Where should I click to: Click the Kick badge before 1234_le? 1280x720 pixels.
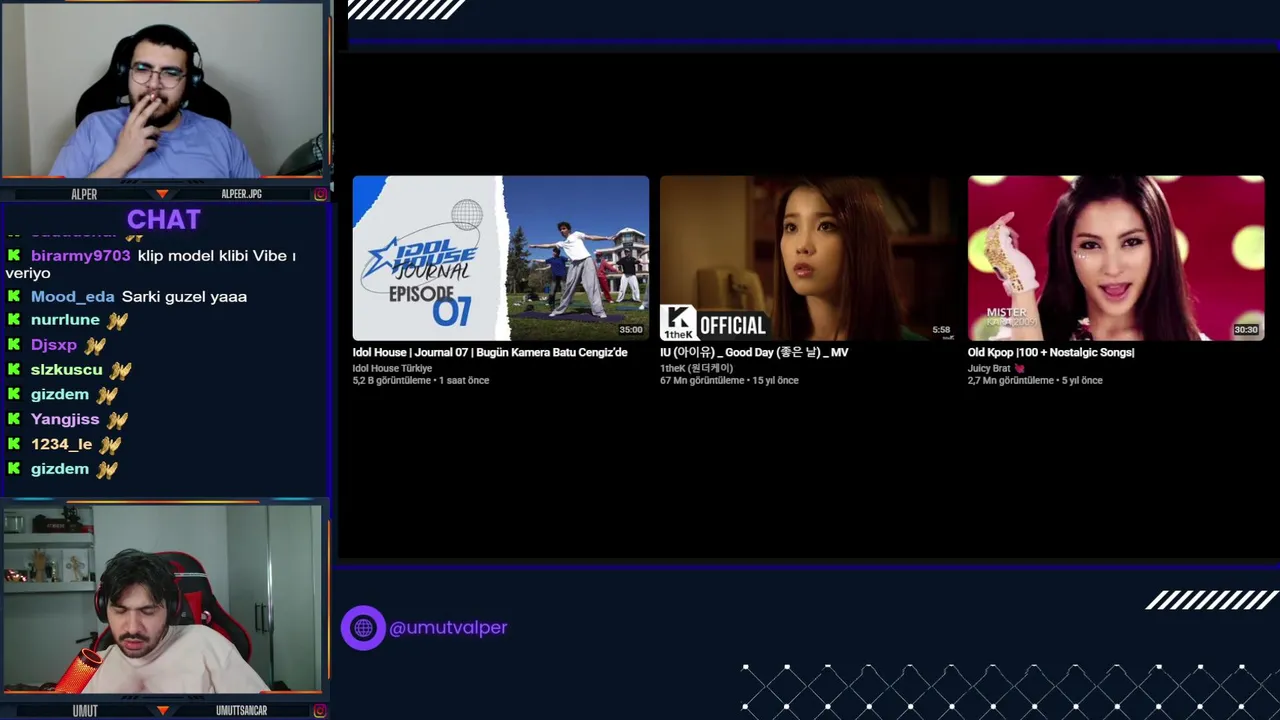(14, 444)
